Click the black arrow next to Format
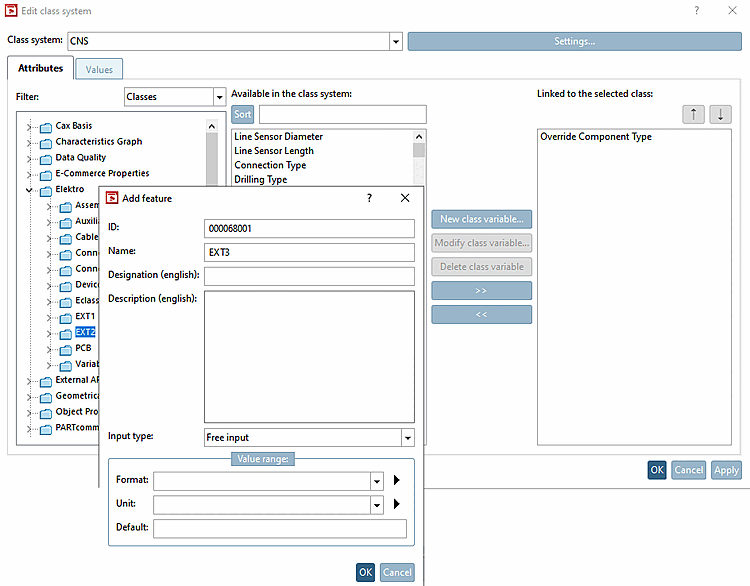The width and height of the screenshot is (750, 586). (397, 480)
